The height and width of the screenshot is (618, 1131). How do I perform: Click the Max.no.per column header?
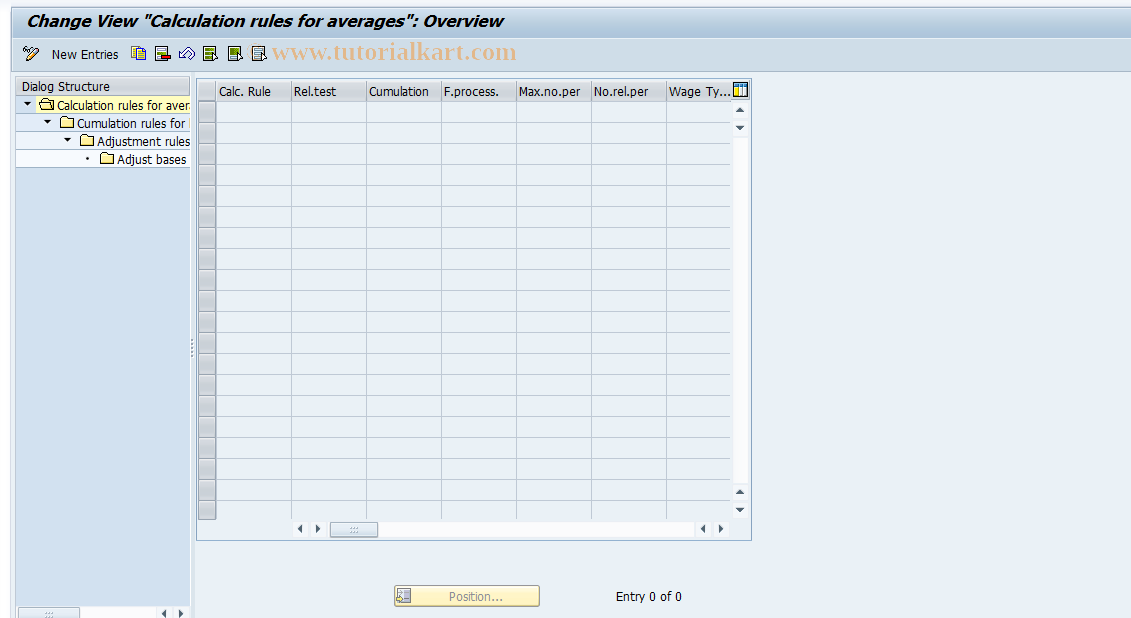tap(554, 92)
